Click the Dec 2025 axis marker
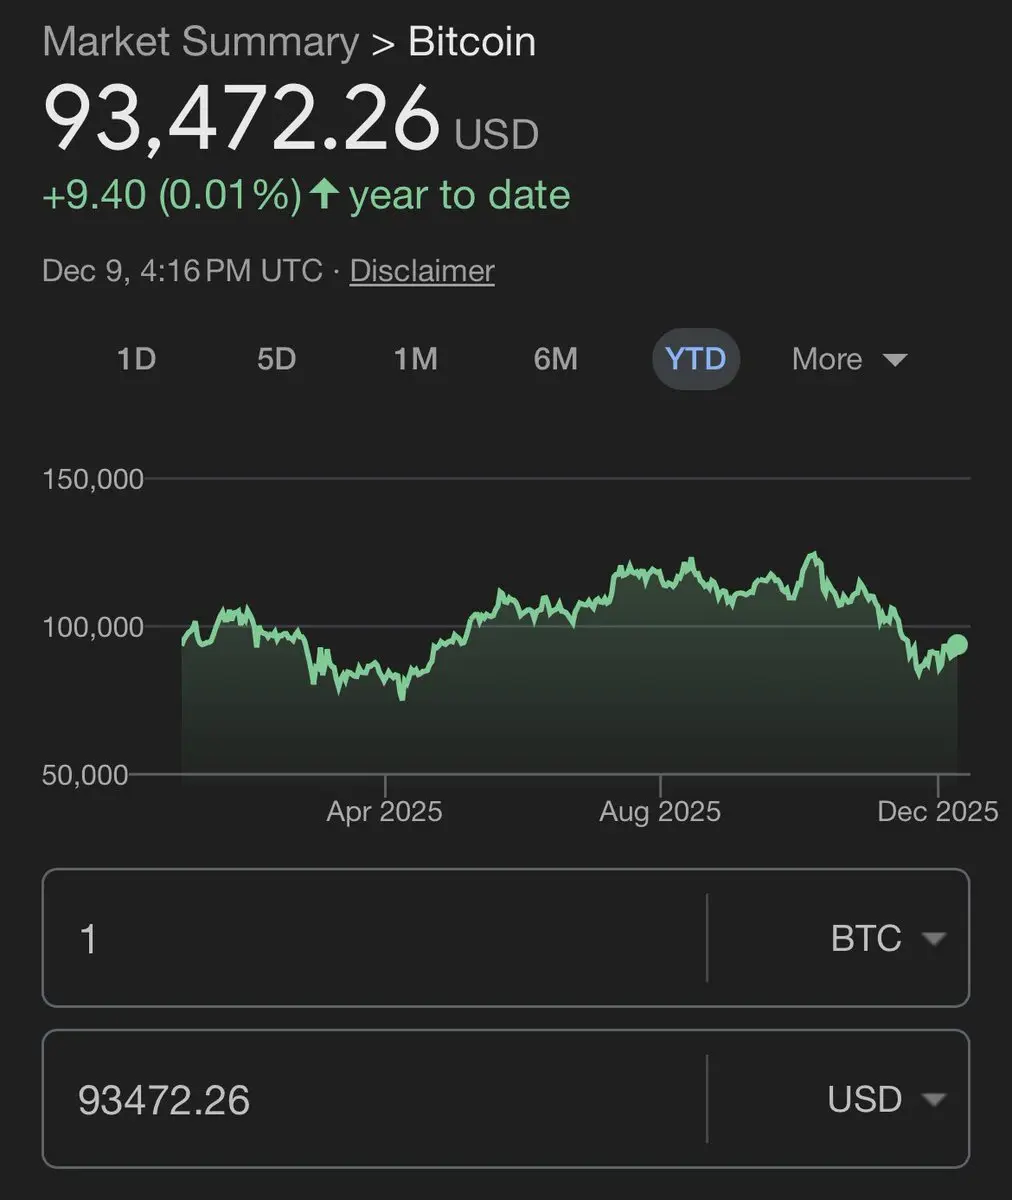Screen dimensions: 1012x1200 point(937,810)
